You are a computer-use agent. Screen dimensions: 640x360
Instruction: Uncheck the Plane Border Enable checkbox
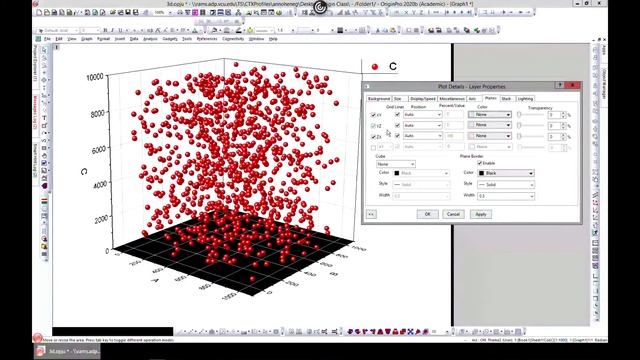(480, 163)
